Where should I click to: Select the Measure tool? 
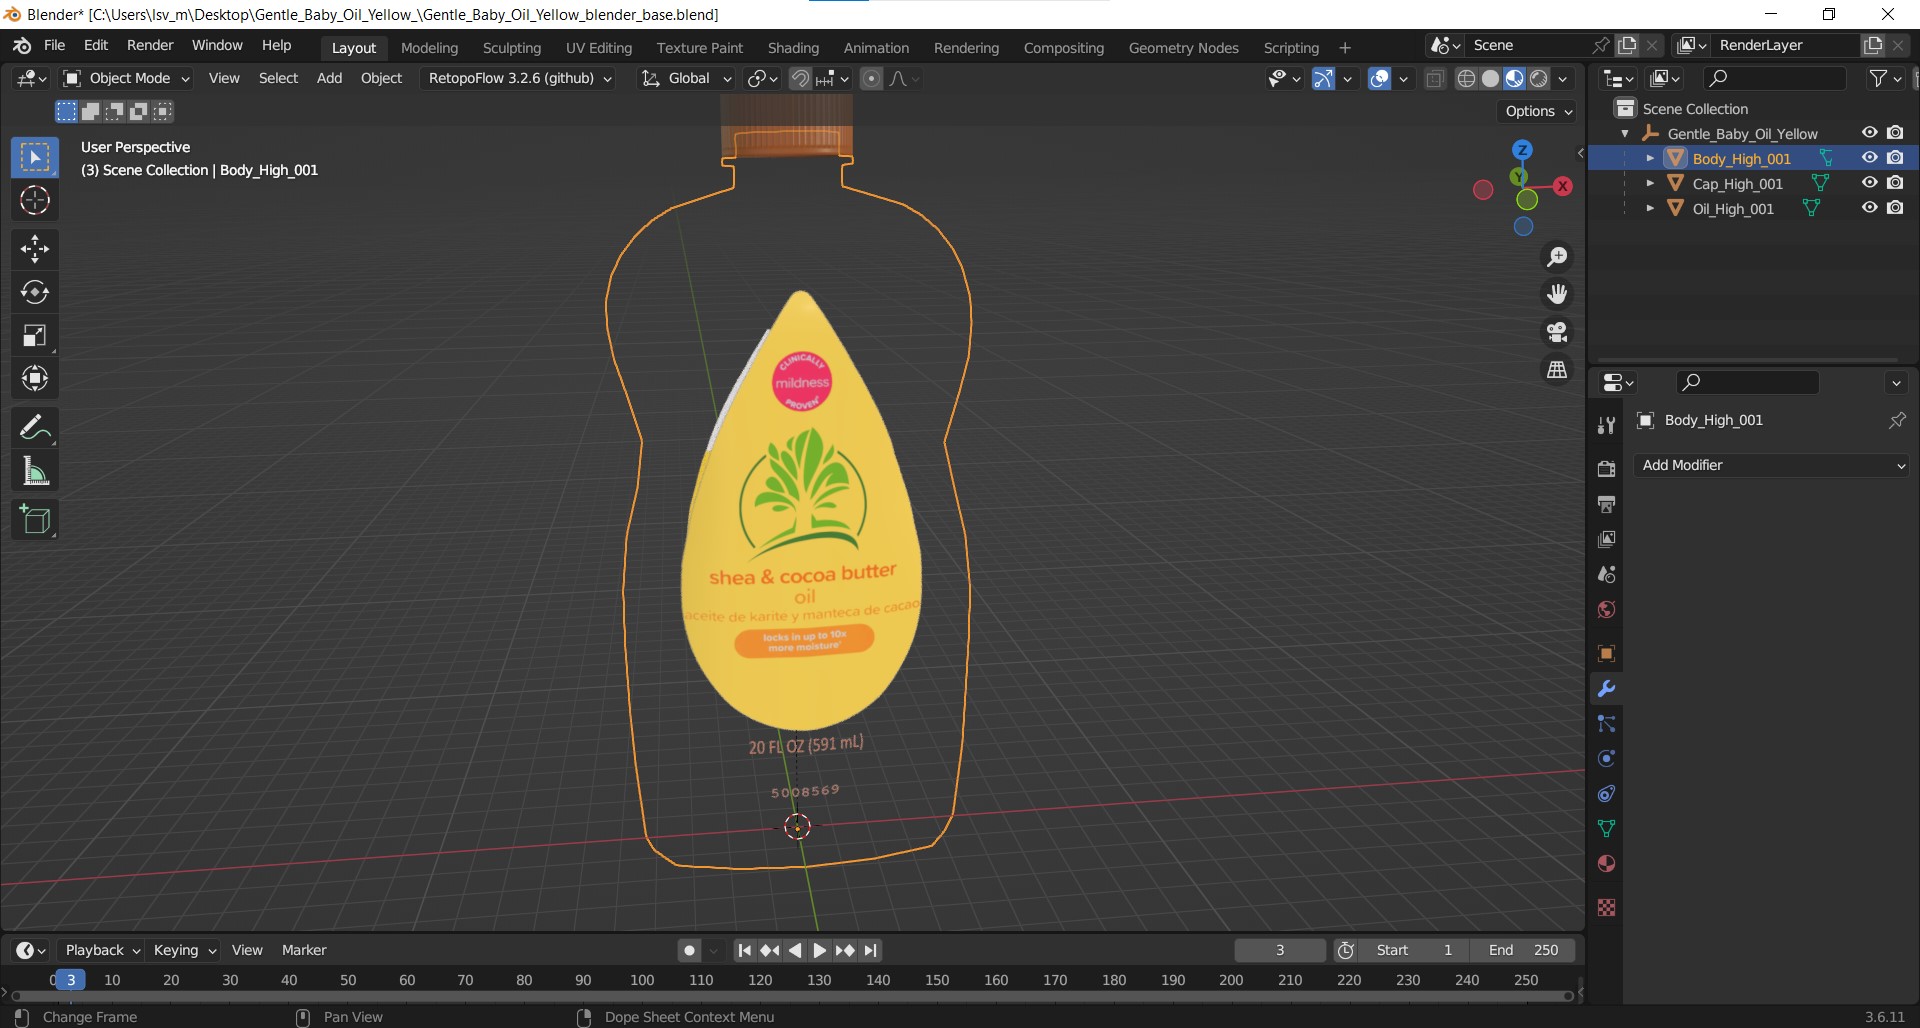(x=35, y=471)
